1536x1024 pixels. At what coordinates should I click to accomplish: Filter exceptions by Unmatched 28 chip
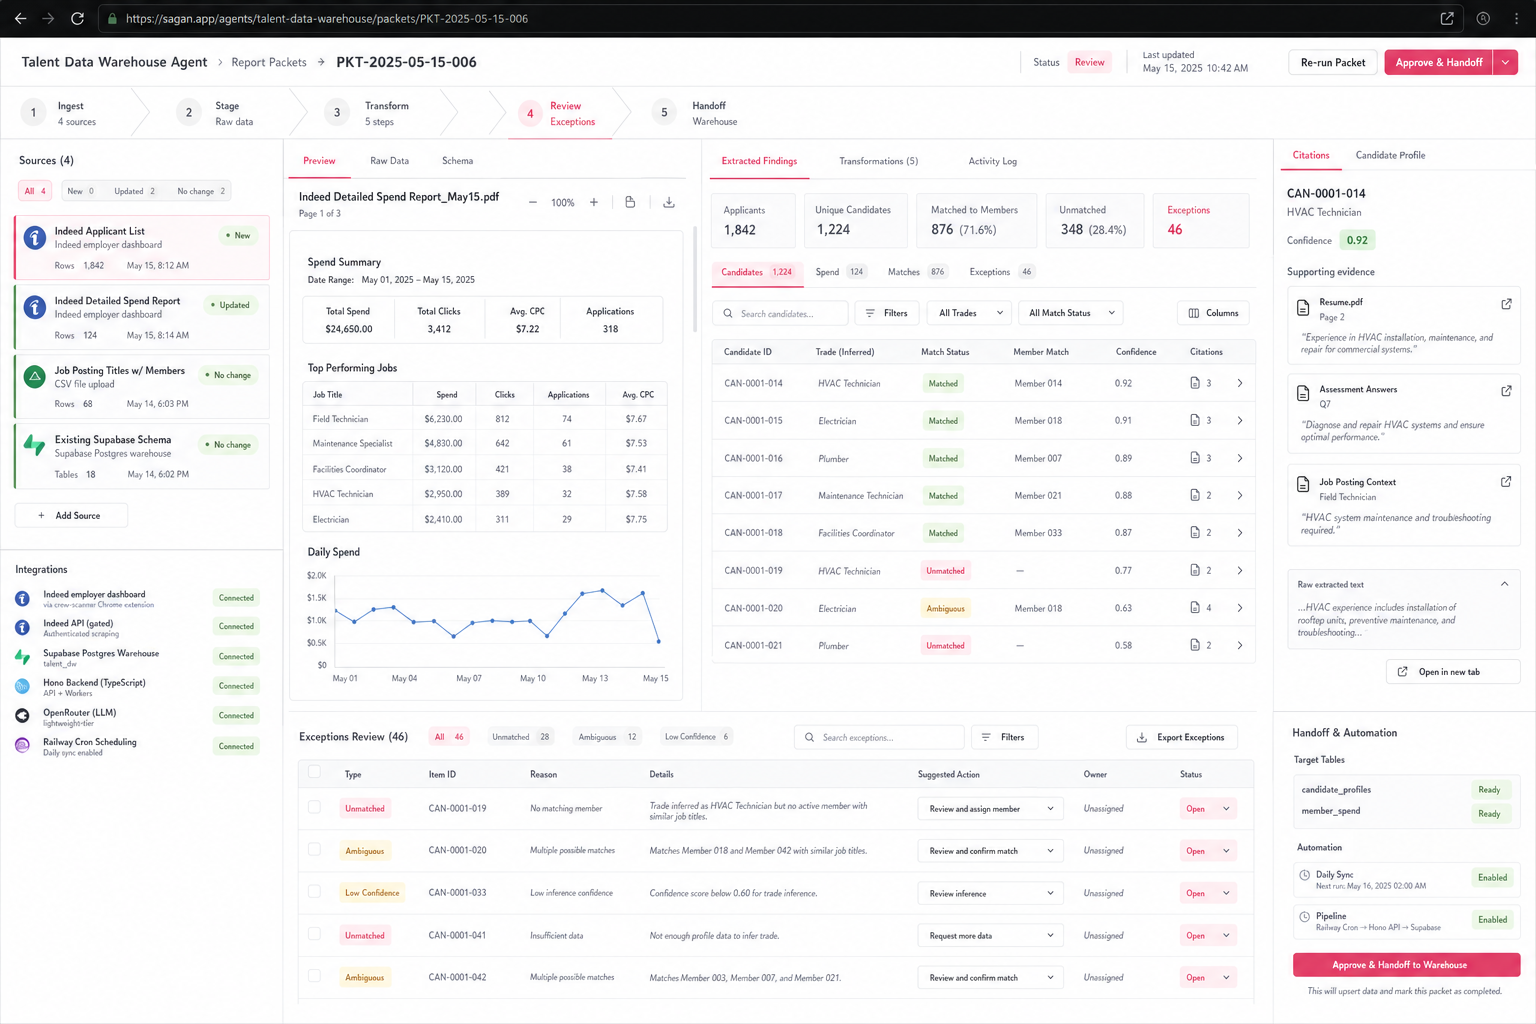tap(521, 737)
